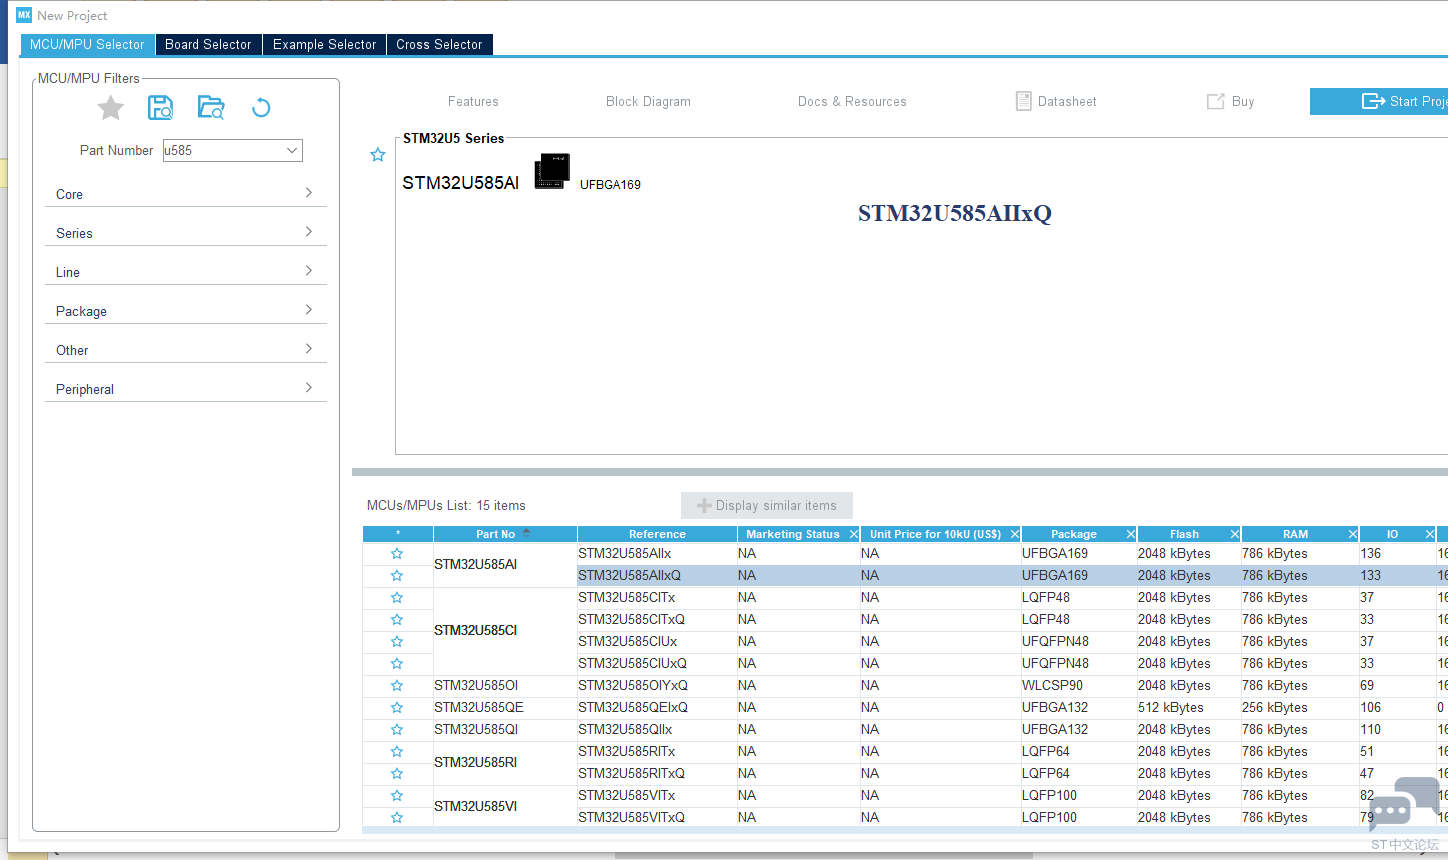
Task: Hide the Marketing Status column with its X
Action: (x=854, y=534)
